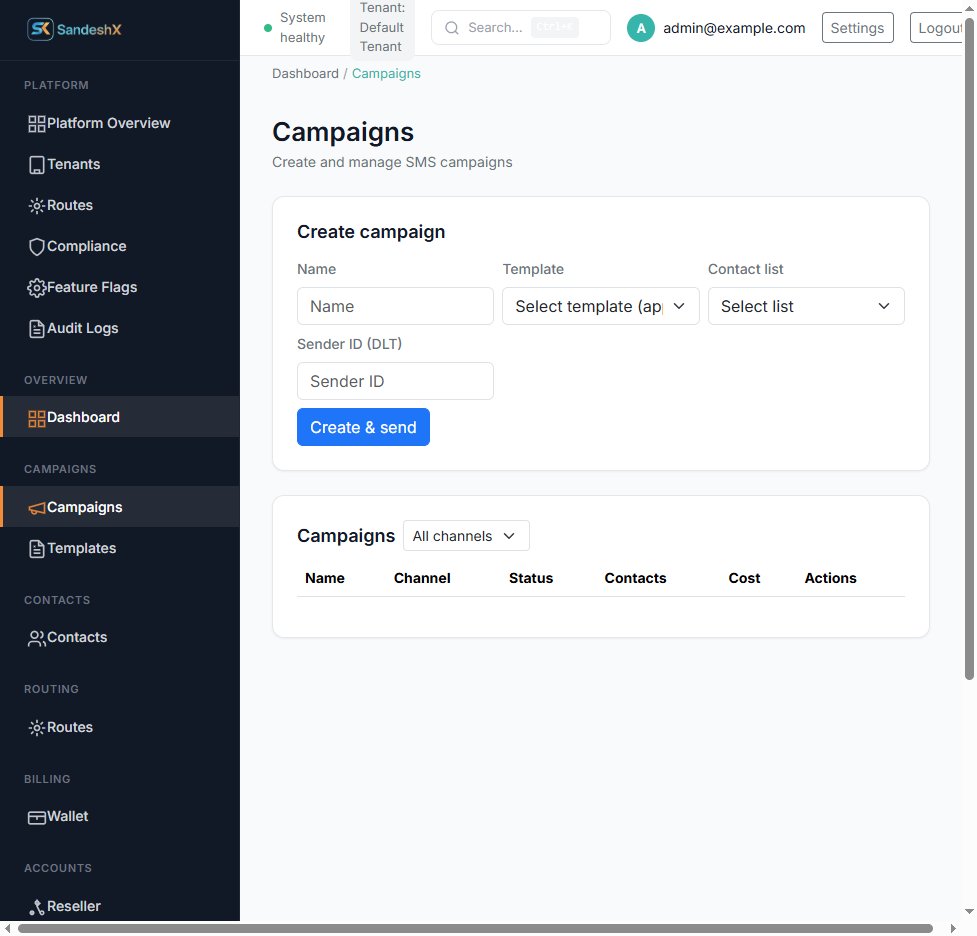Viewport: 977px width, 936px height.
Task: Open Wallet under Billing
Action: coord(120,816)
